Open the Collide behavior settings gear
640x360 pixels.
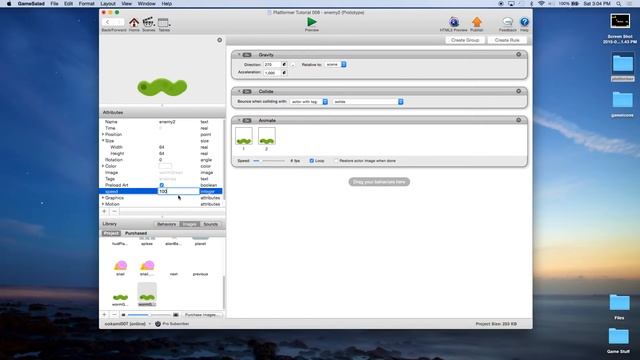[x=518, y=91]
